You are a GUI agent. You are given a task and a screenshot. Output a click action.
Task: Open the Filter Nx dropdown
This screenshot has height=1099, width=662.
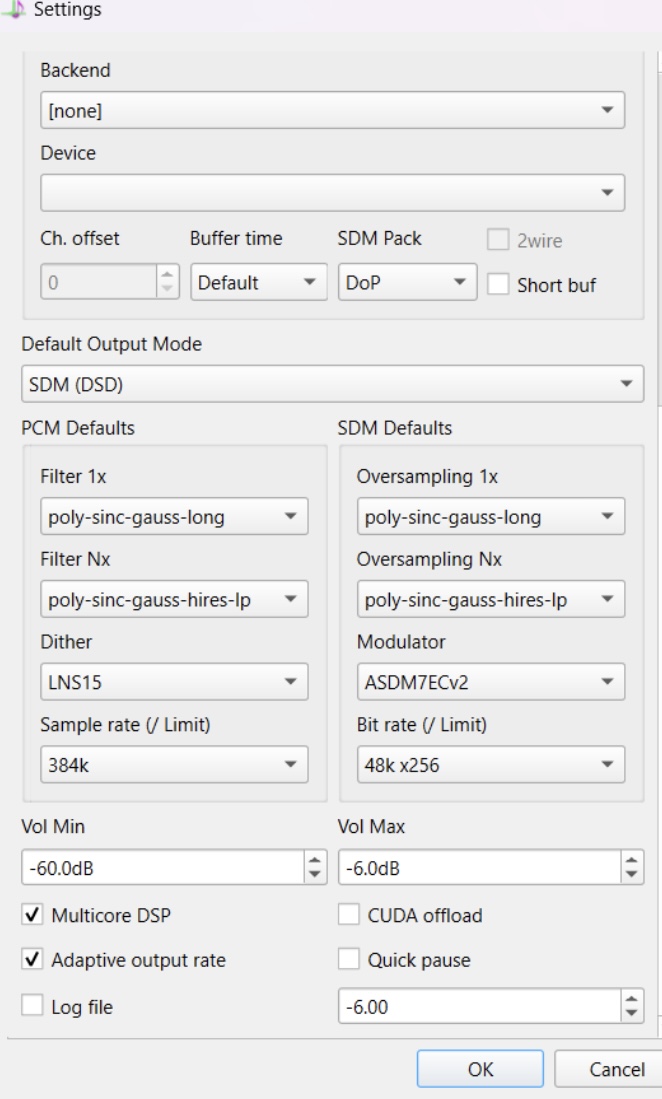coord(174,599)
